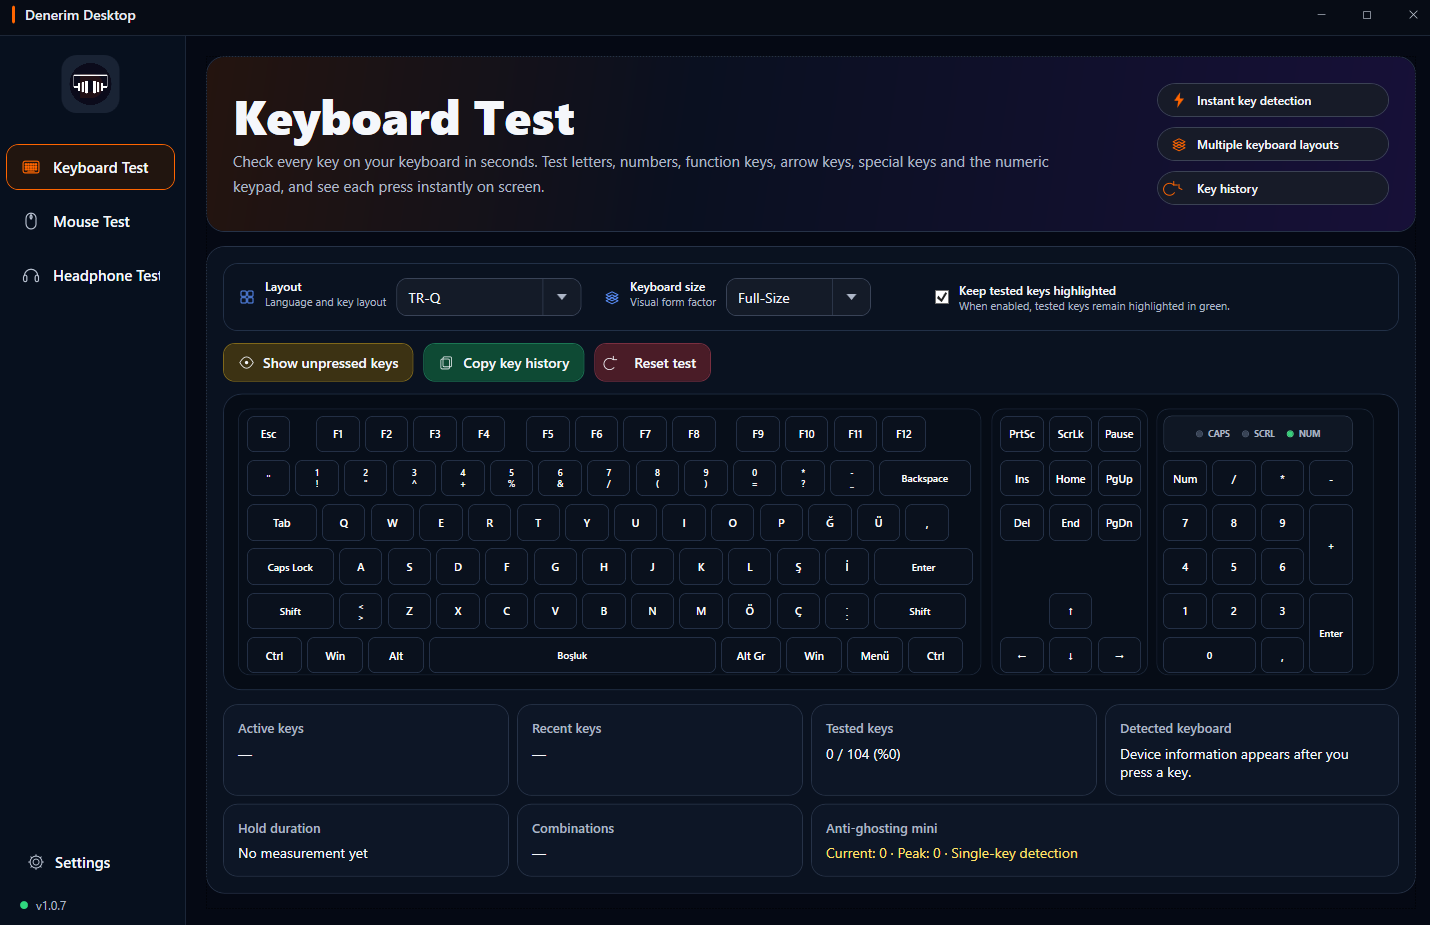The height and width of the screenshot is (925, 1430).
Task: Click the Home key
Action: 1070,478
